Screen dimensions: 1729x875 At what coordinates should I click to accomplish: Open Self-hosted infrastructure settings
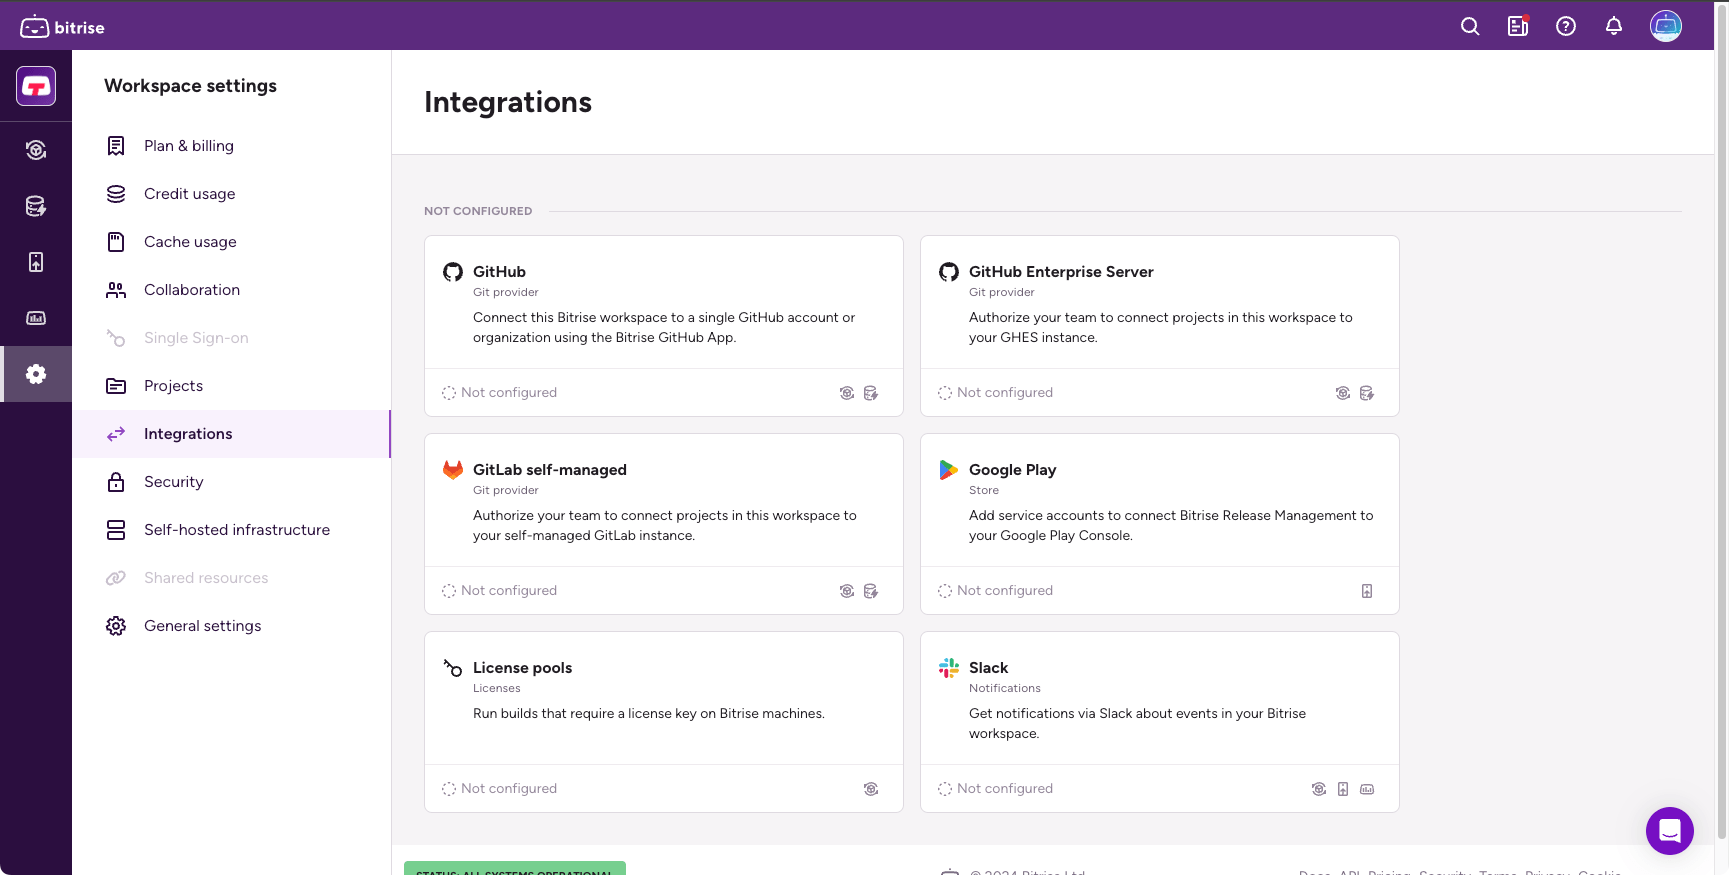[x=236, y=530]
